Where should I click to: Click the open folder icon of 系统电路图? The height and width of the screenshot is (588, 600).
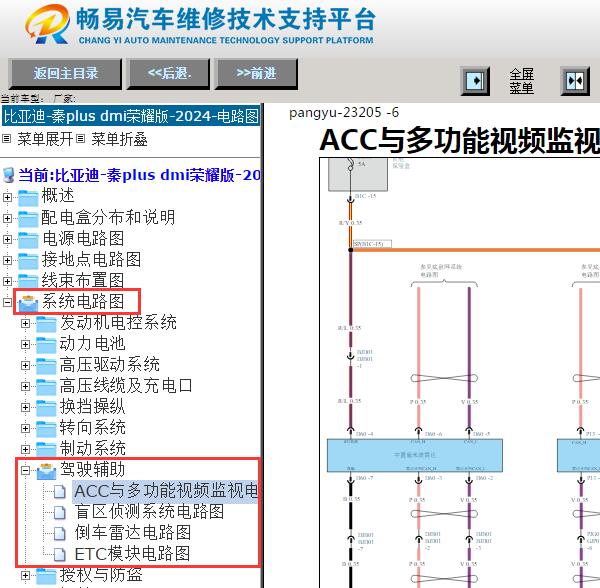coord(28,303)
